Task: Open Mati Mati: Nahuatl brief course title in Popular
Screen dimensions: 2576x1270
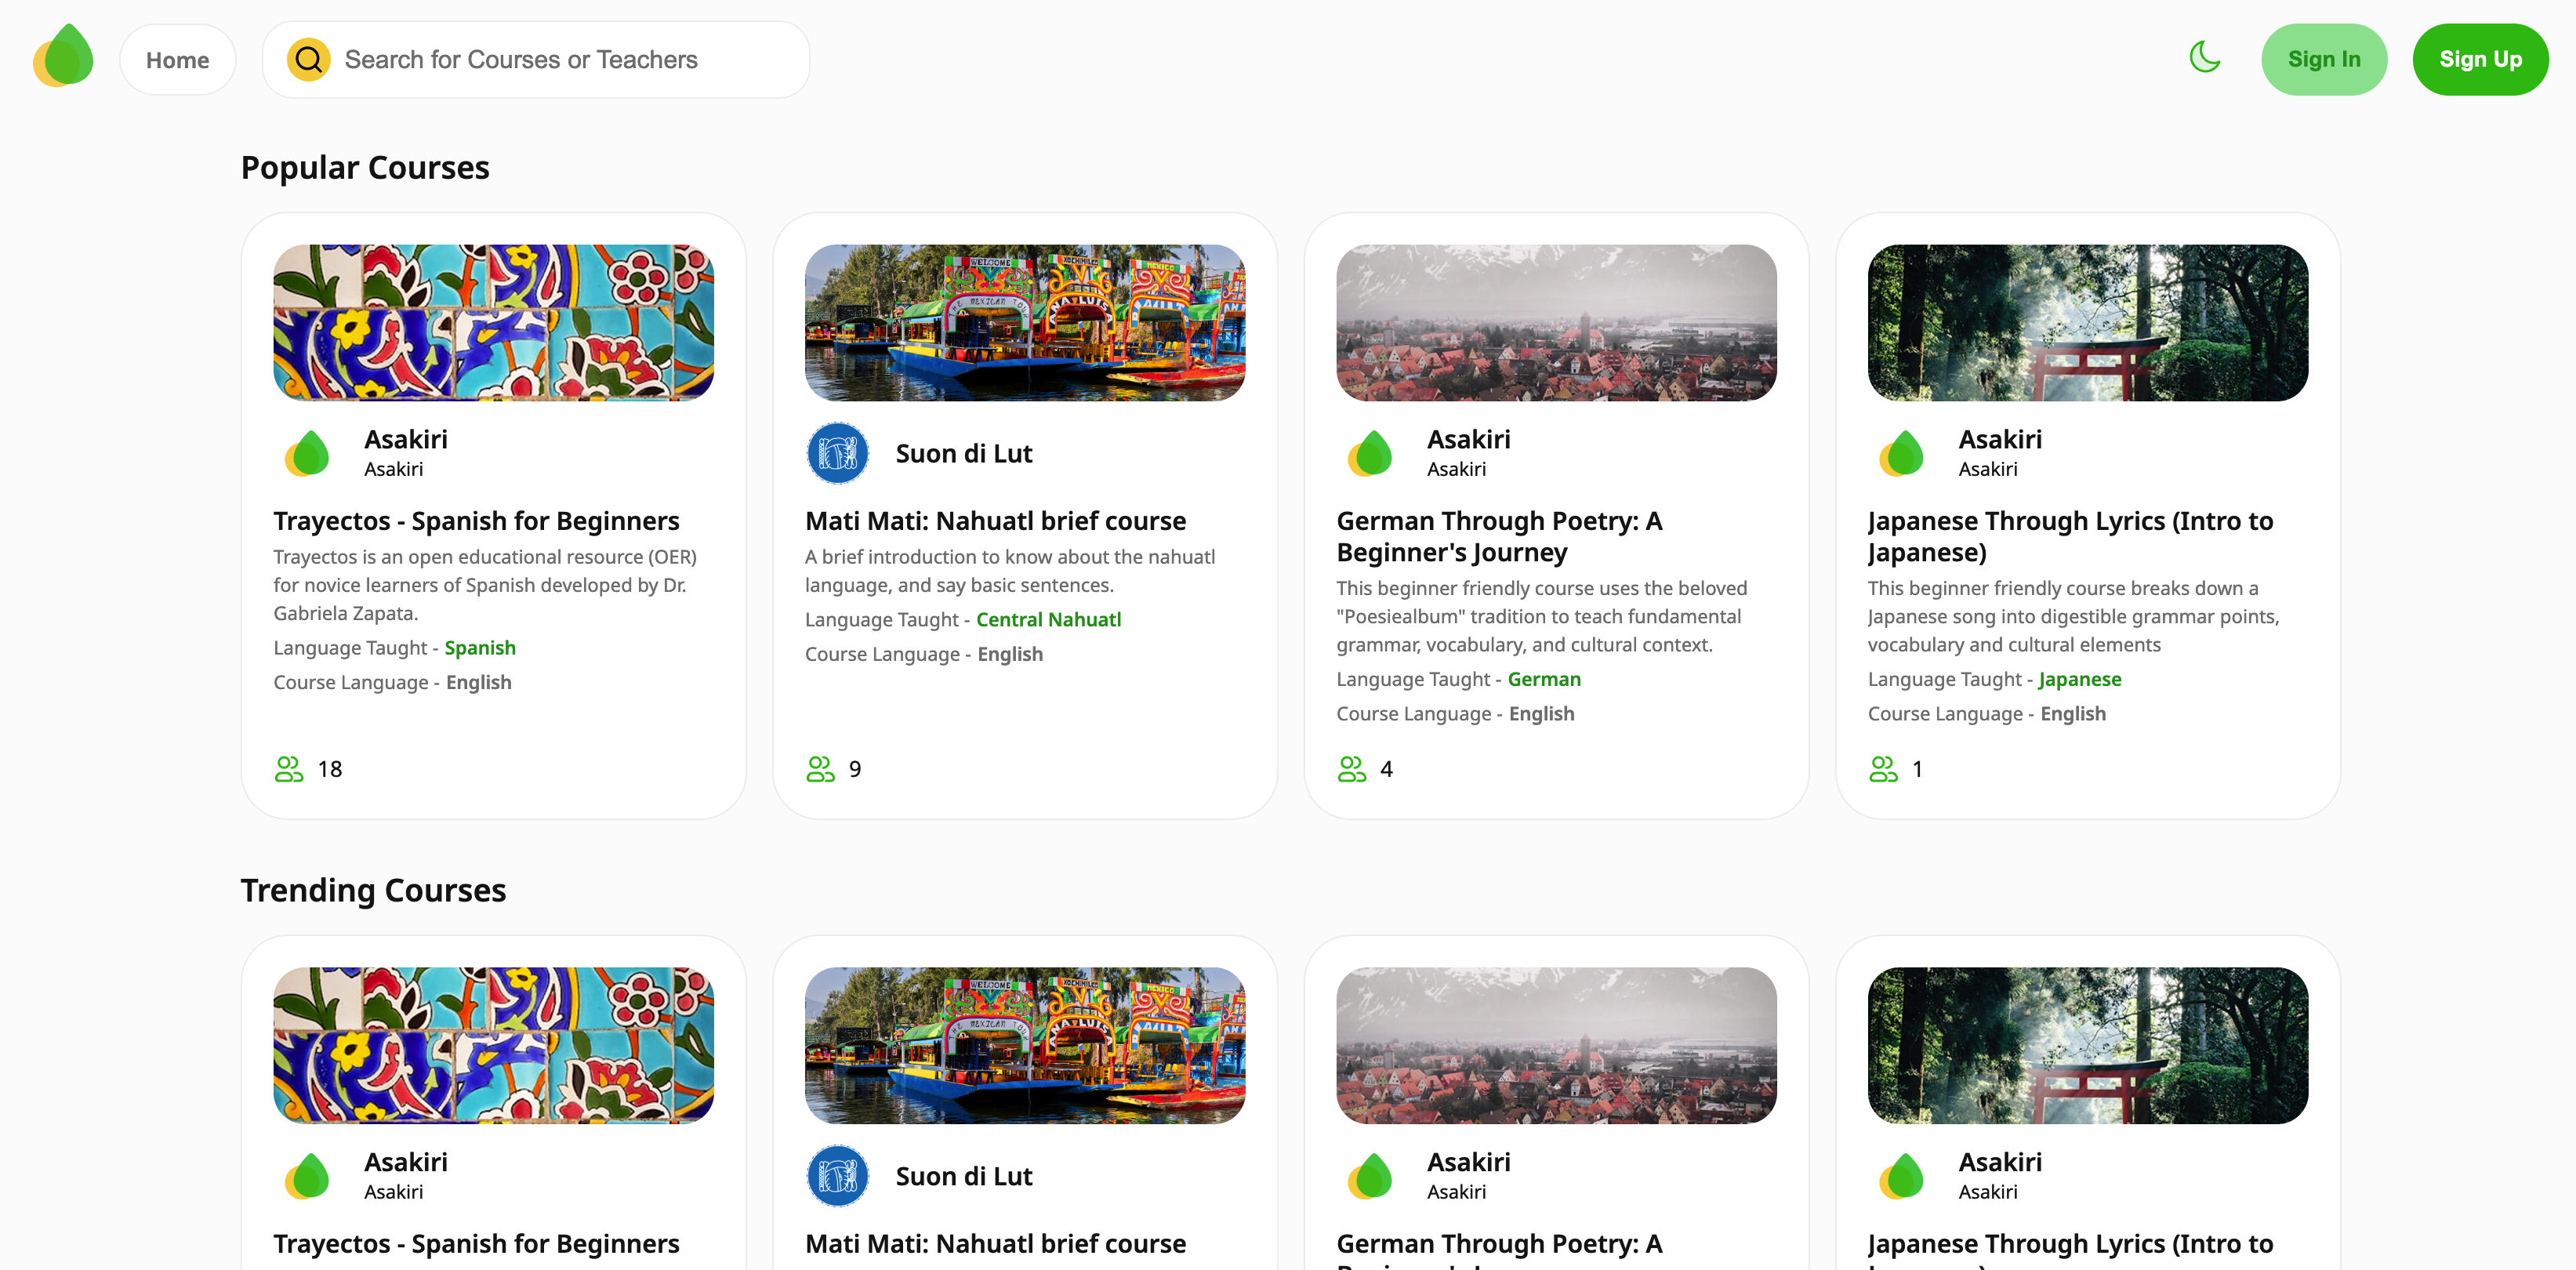Action: click(995, 521)
